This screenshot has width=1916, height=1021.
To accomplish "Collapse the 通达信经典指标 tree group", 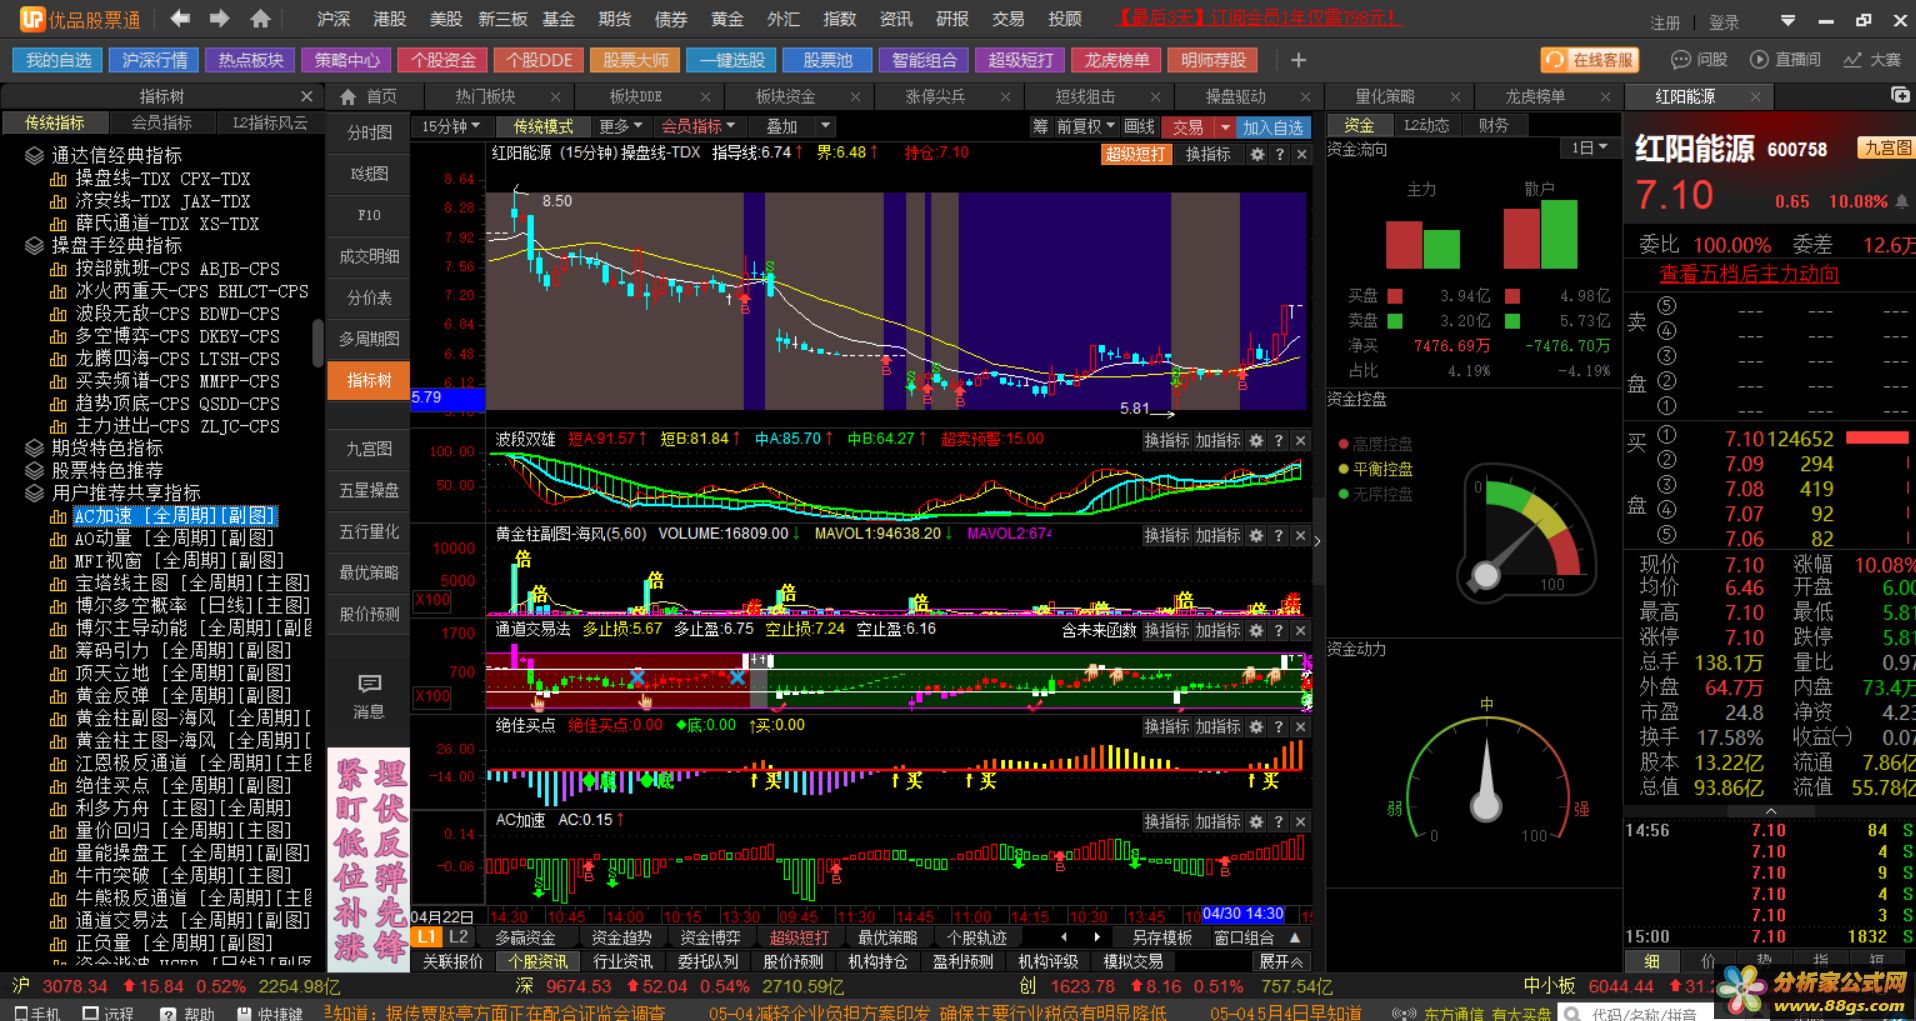I will (x=34, y=156).
